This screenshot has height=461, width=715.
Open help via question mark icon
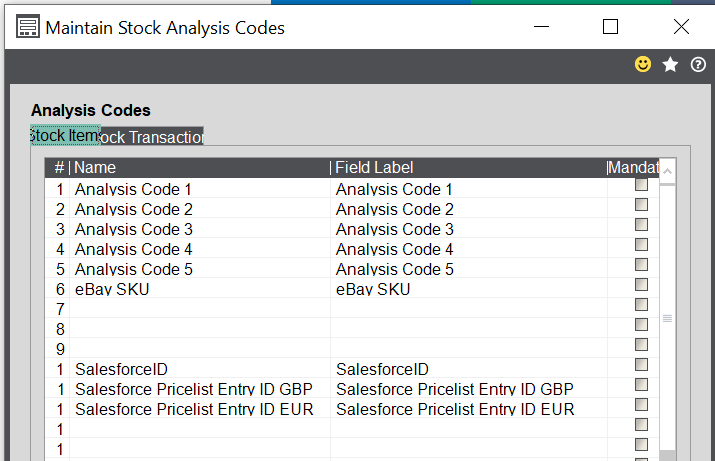[x=698, y=64]
